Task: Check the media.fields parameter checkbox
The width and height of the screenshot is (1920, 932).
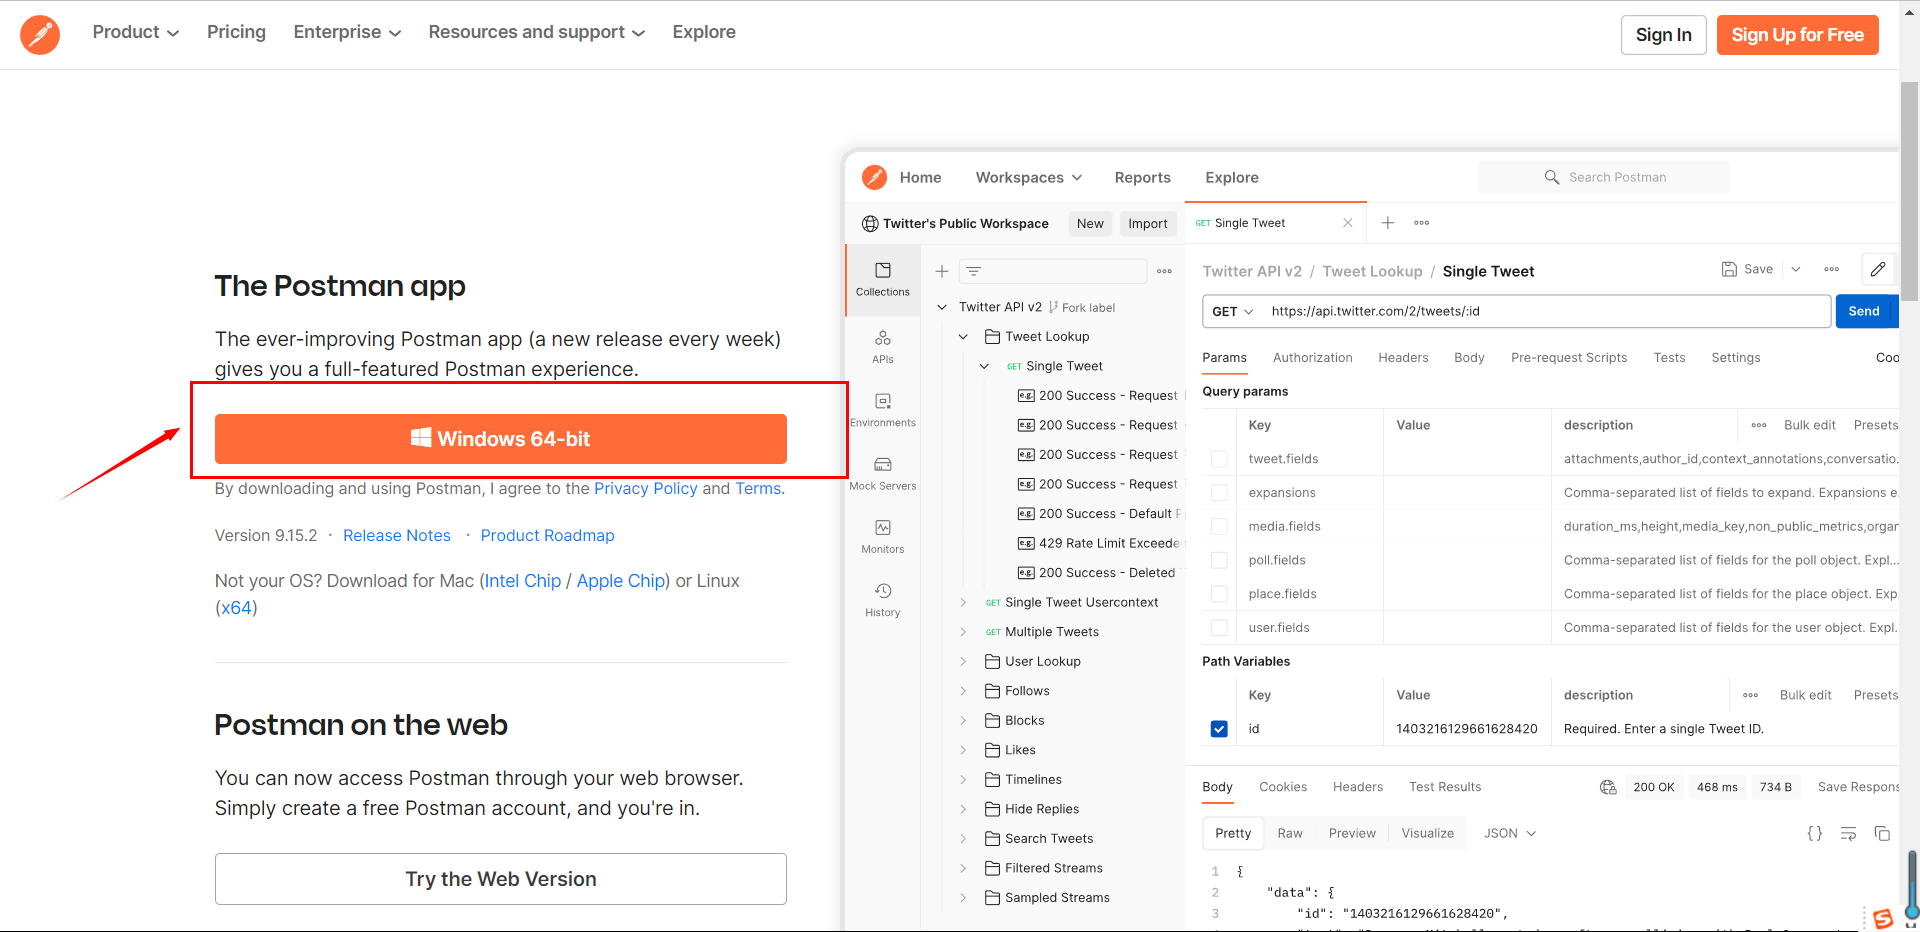Action: [x=1219, y=526]
